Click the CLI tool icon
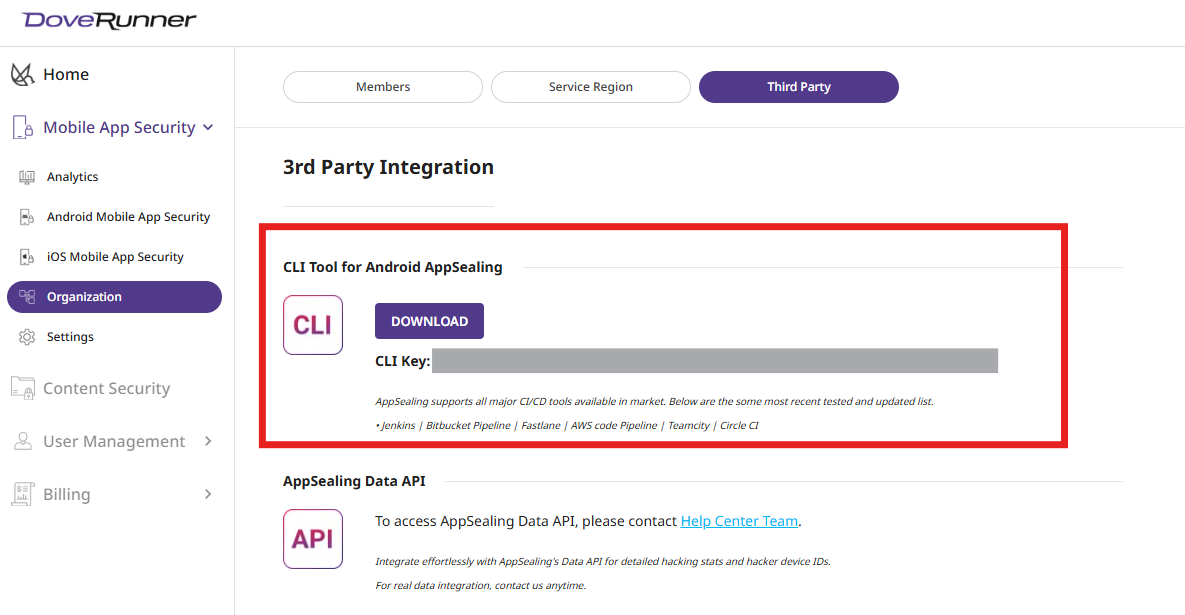The height and width of the screenshot is (615, 1185). point(312,324)
